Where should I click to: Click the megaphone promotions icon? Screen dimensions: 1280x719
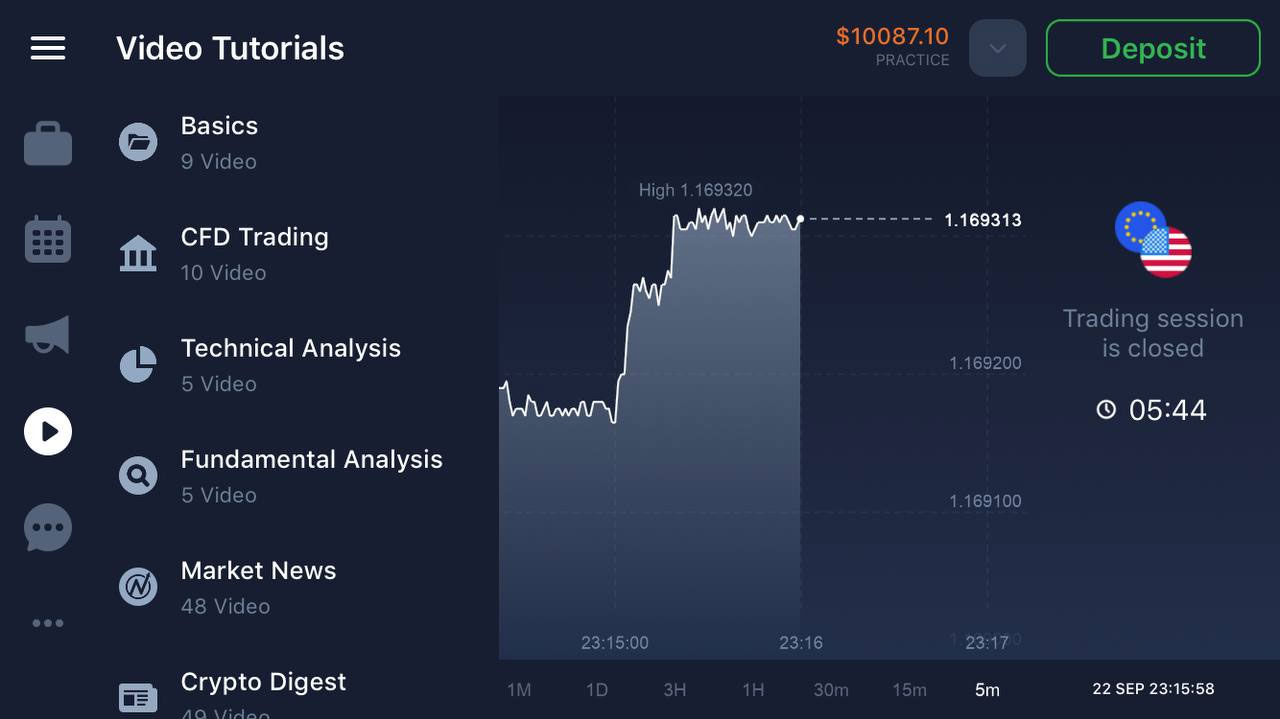coord(48,336)
